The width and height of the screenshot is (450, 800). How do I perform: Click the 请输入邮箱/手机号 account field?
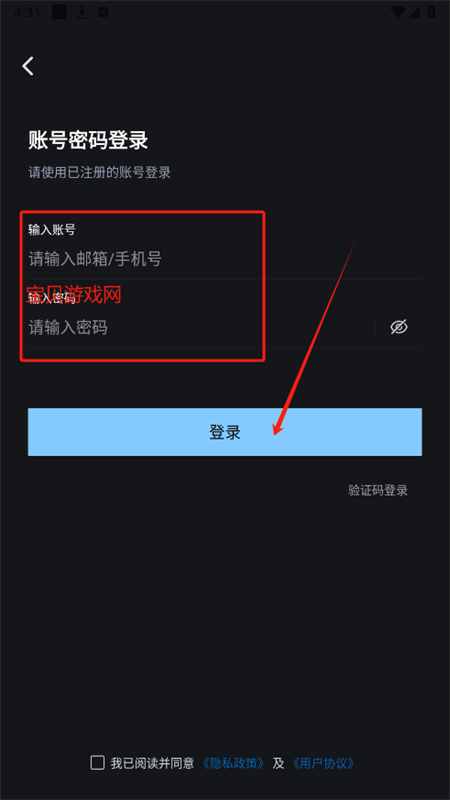(x=224, y=259)
